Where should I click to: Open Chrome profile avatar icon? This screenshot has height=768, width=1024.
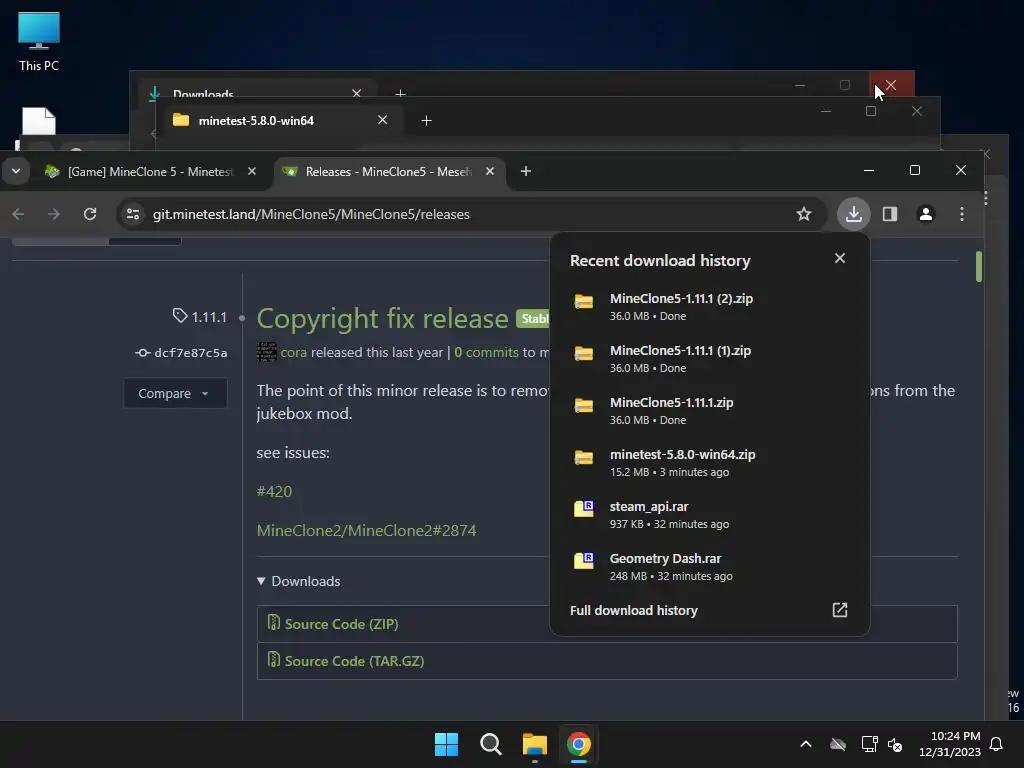[925, 214]
